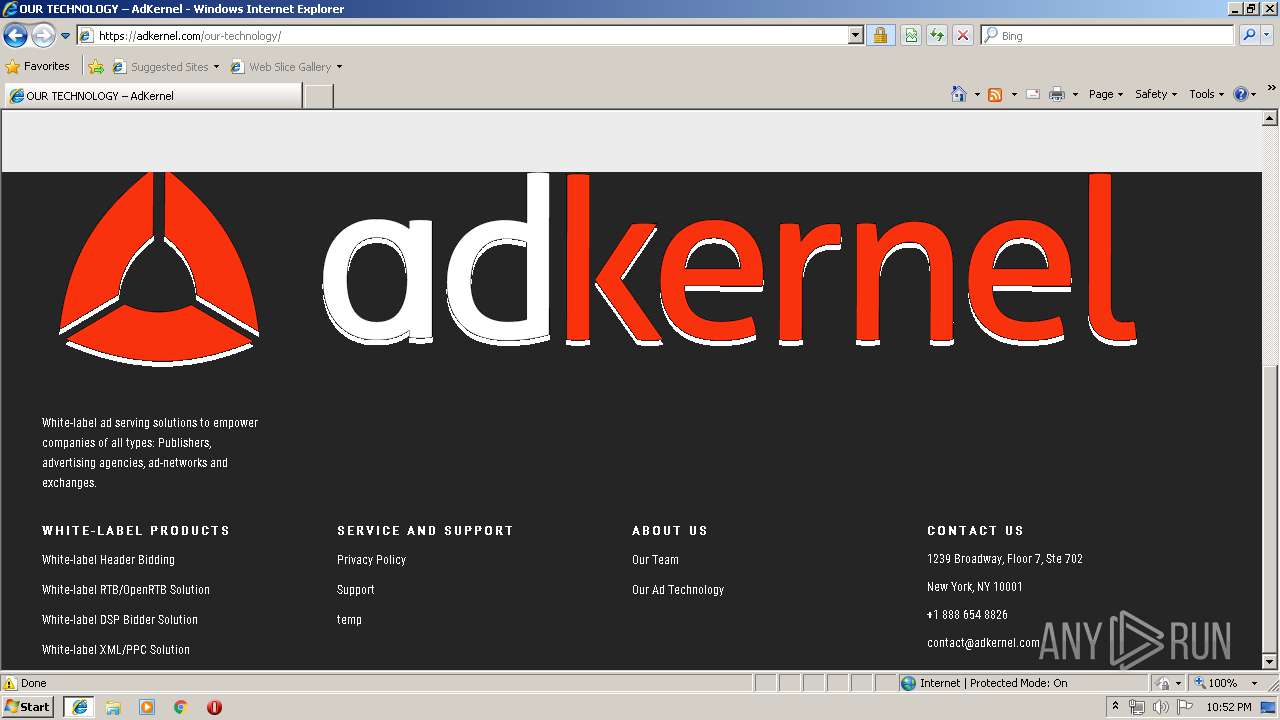1280x720 pixels.
Task: Stop loading with the red X
Action: tap(963, 36)
